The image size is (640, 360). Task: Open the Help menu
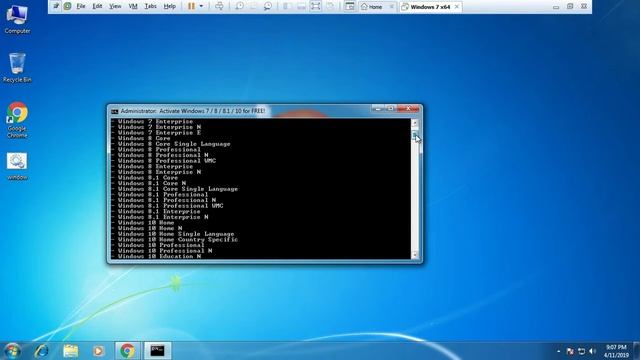(x=170, y=6)
